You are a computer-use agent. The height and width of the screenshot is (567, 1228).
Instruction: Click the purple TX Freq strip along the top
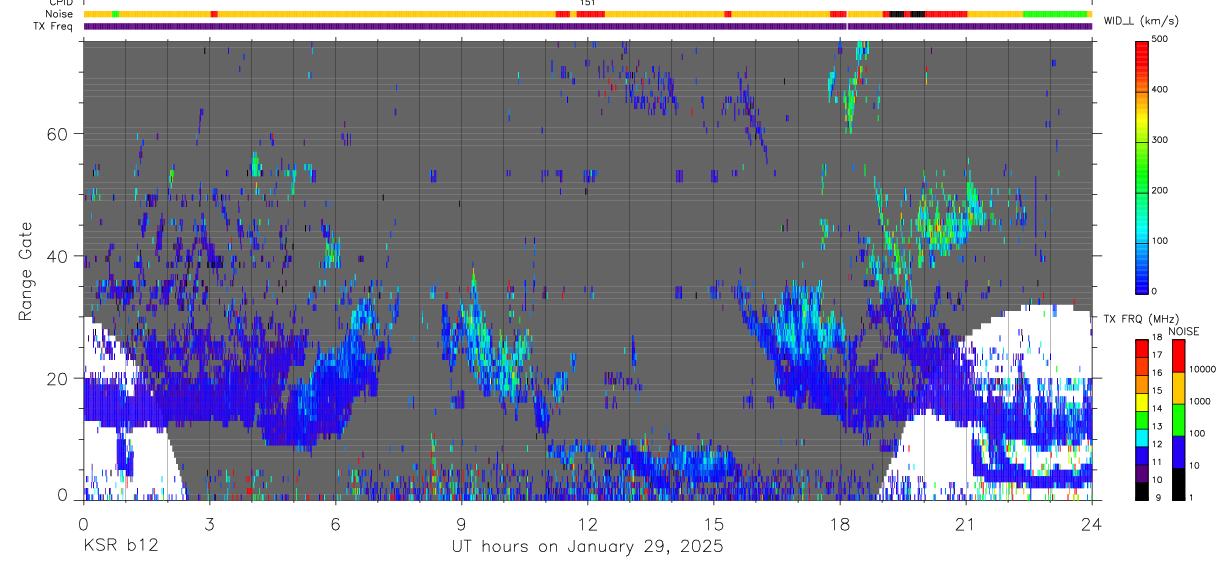coord(587,26)
